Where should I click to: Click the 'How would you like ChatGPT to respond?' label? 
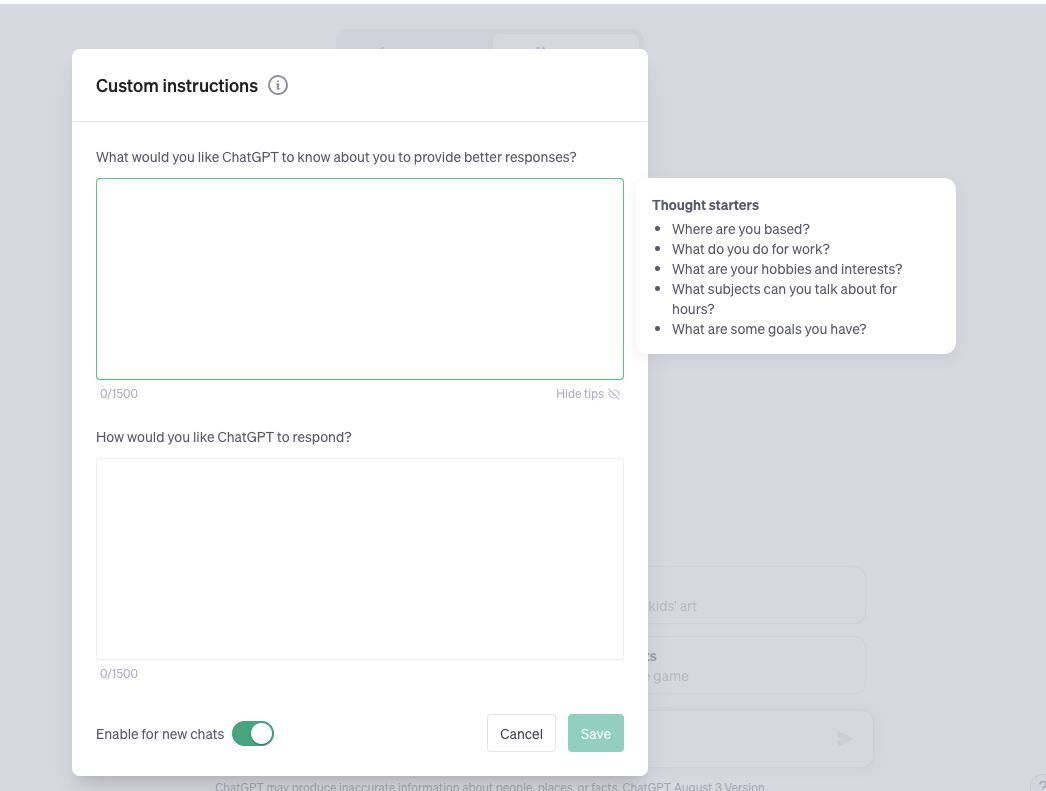pos(223,438)
